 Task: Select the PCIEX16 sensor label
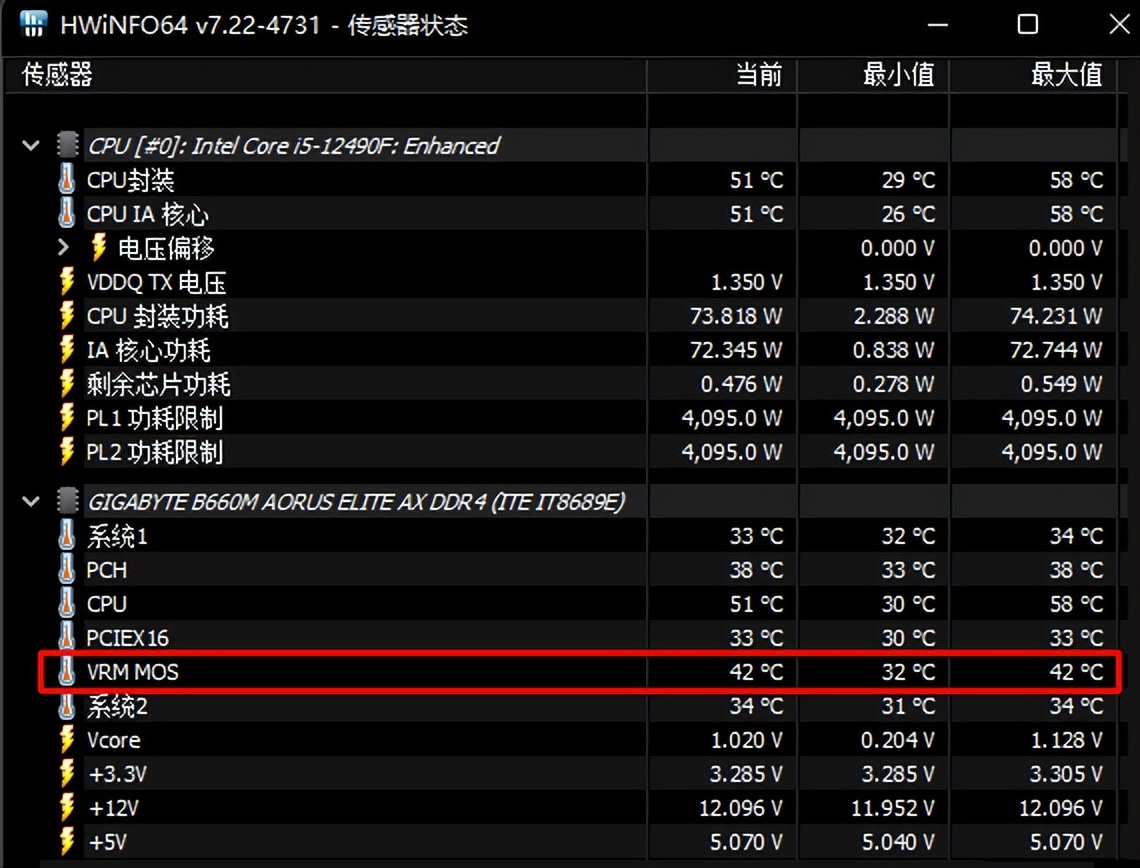coord(127,638)
